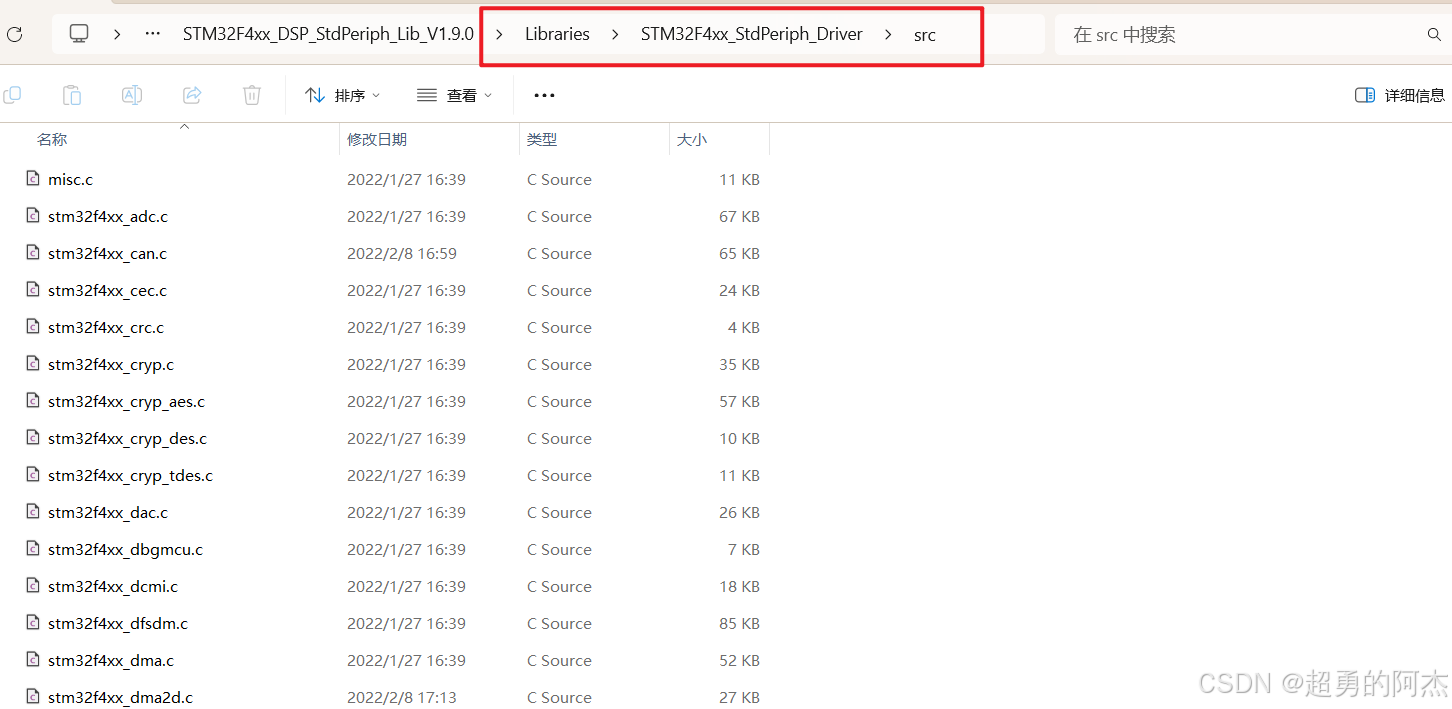Click the 85 KB size of stm32f4xx_dfsdm.c

click(x=739, y=624)
